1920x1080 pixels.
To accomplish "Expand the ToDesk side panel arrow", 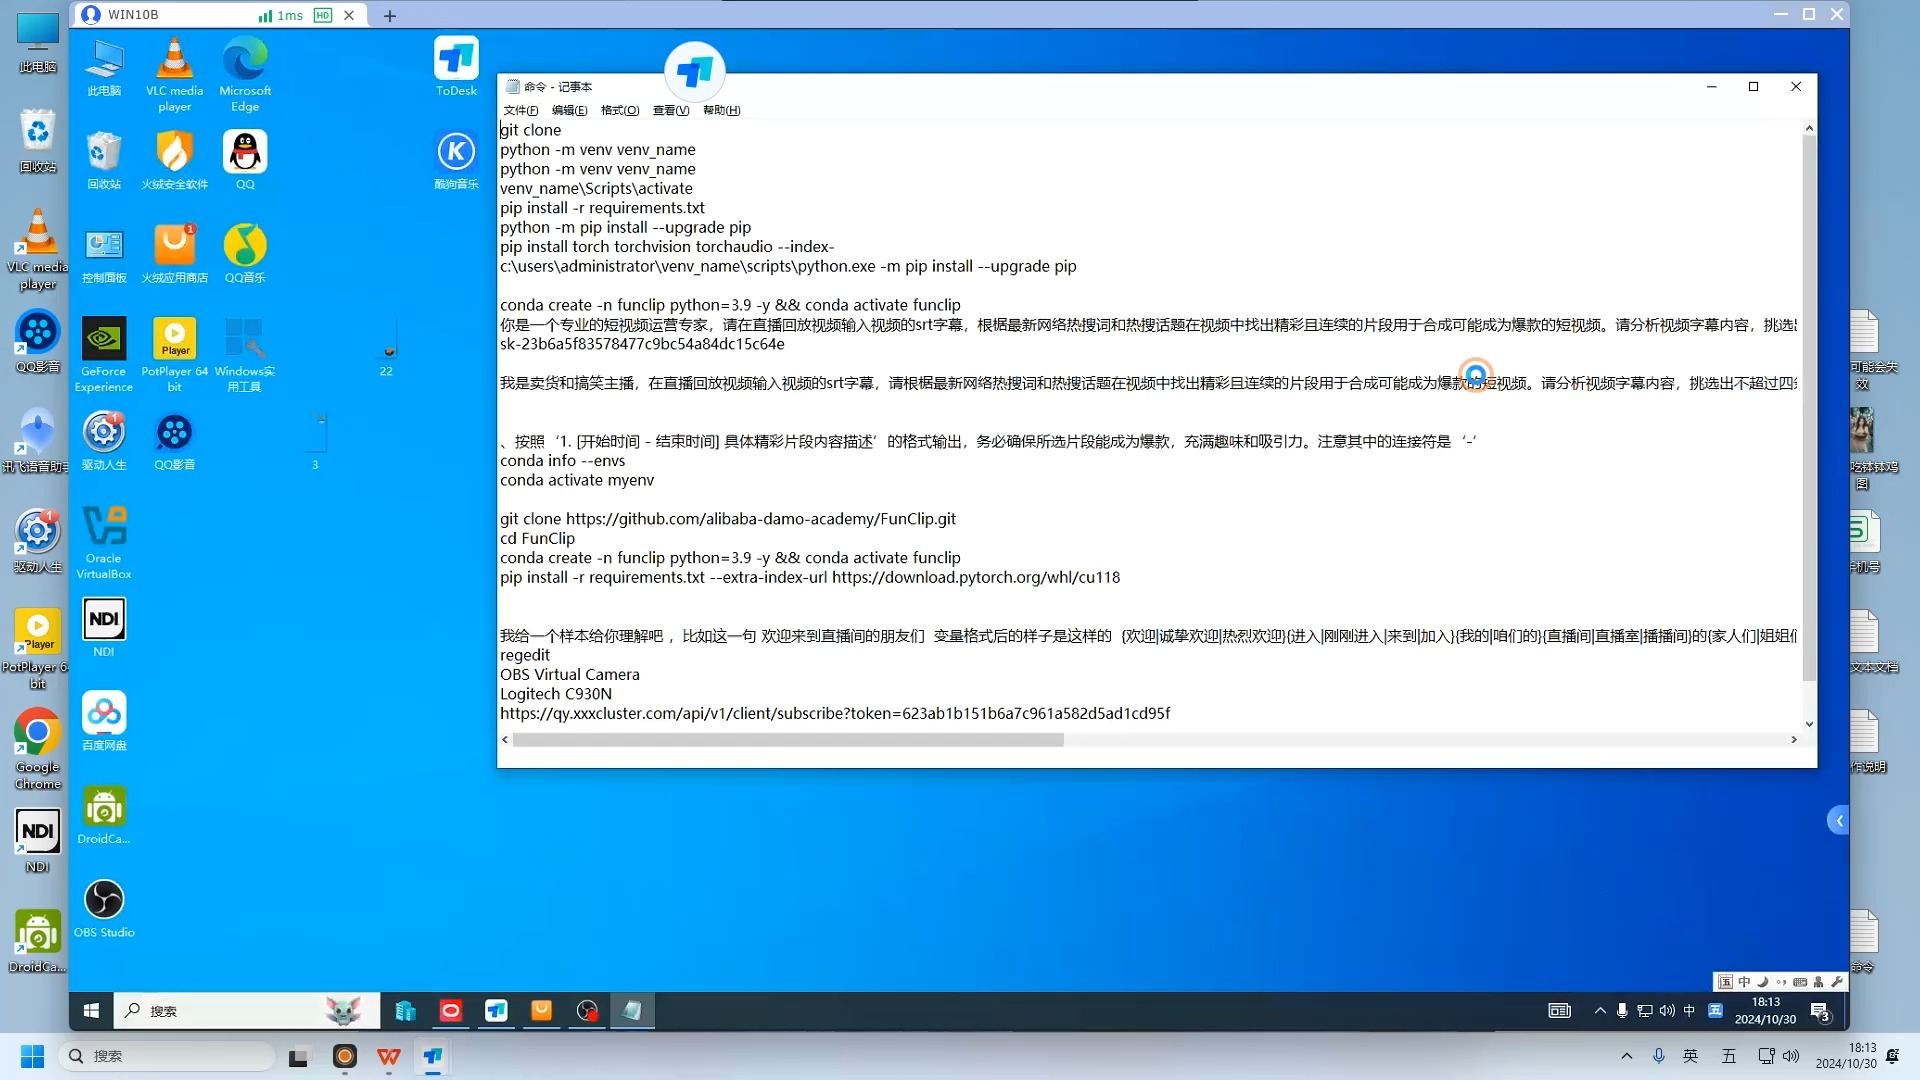I will pos(1838,821).
